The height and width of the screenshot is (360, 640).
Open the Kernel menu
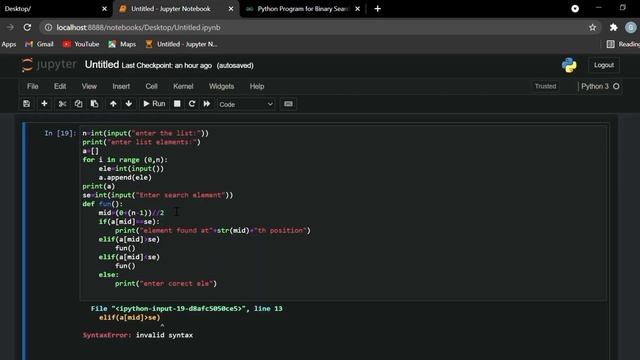[183, 87]
